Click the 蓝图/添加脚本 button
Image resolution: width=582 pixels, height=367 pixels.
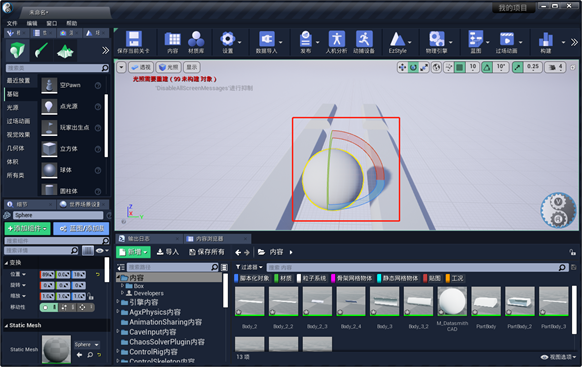(x=81, y=229)
